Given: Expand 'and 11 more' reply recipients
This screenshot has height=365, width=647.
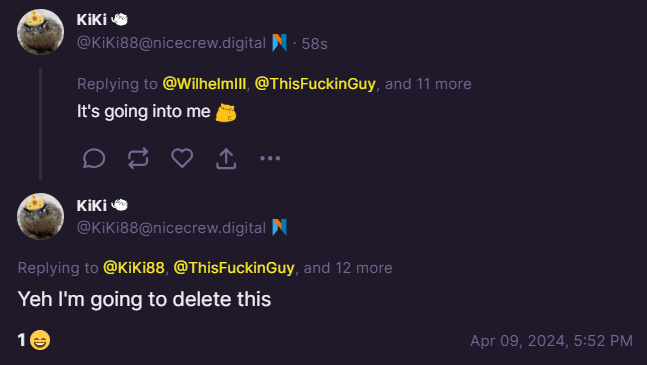Looking at the screenshot, I should 428,84.
